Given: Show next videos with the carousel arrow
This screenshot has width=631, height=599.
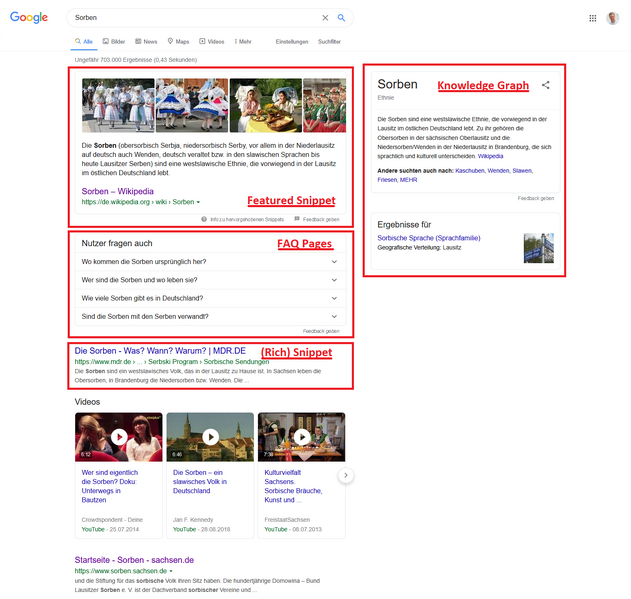Looking at the screenshot, I should (x=346, y=475).
